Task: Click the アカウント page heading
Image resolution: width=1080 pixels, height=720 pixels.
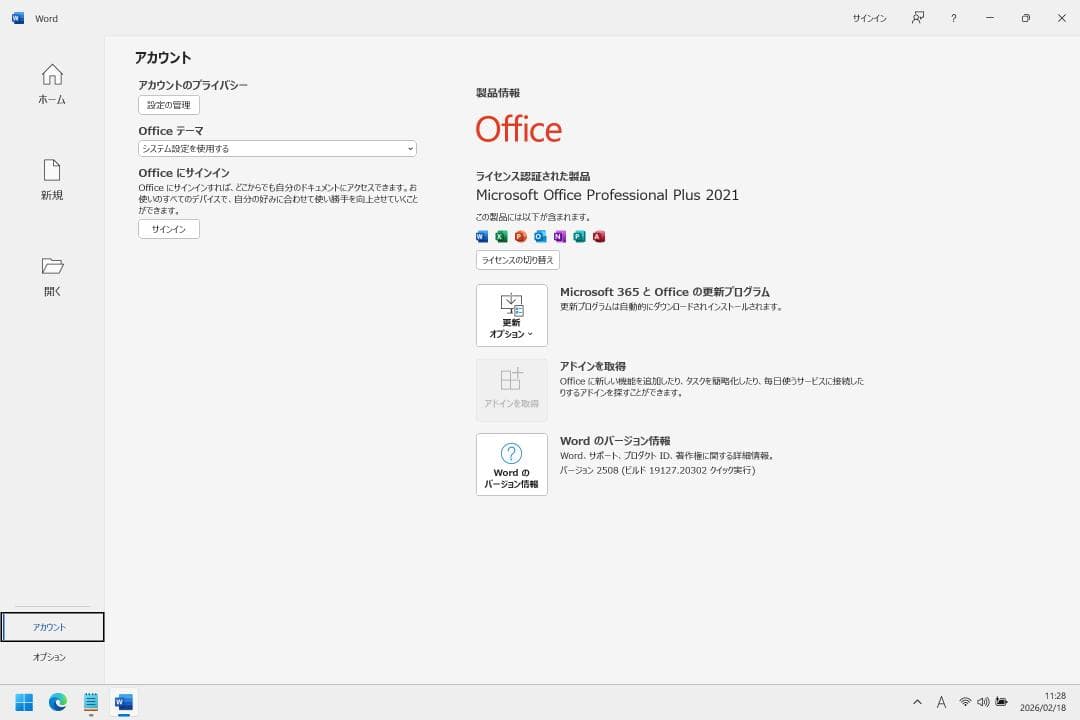Action: tap(163, 58)
